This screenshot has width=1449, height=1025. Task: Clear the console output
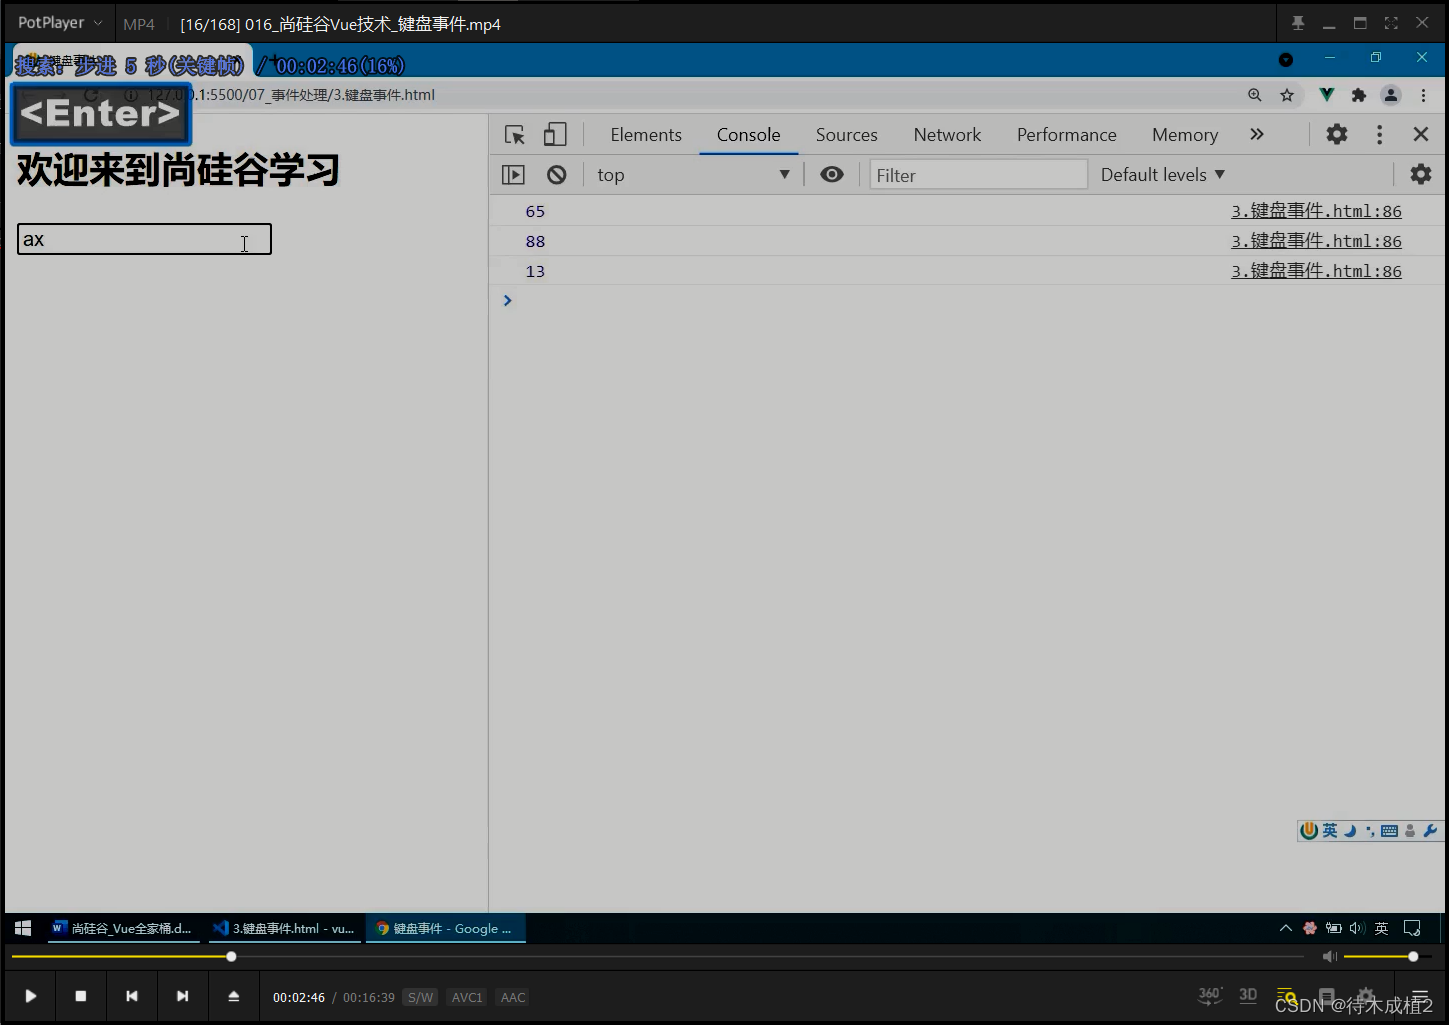557,175
